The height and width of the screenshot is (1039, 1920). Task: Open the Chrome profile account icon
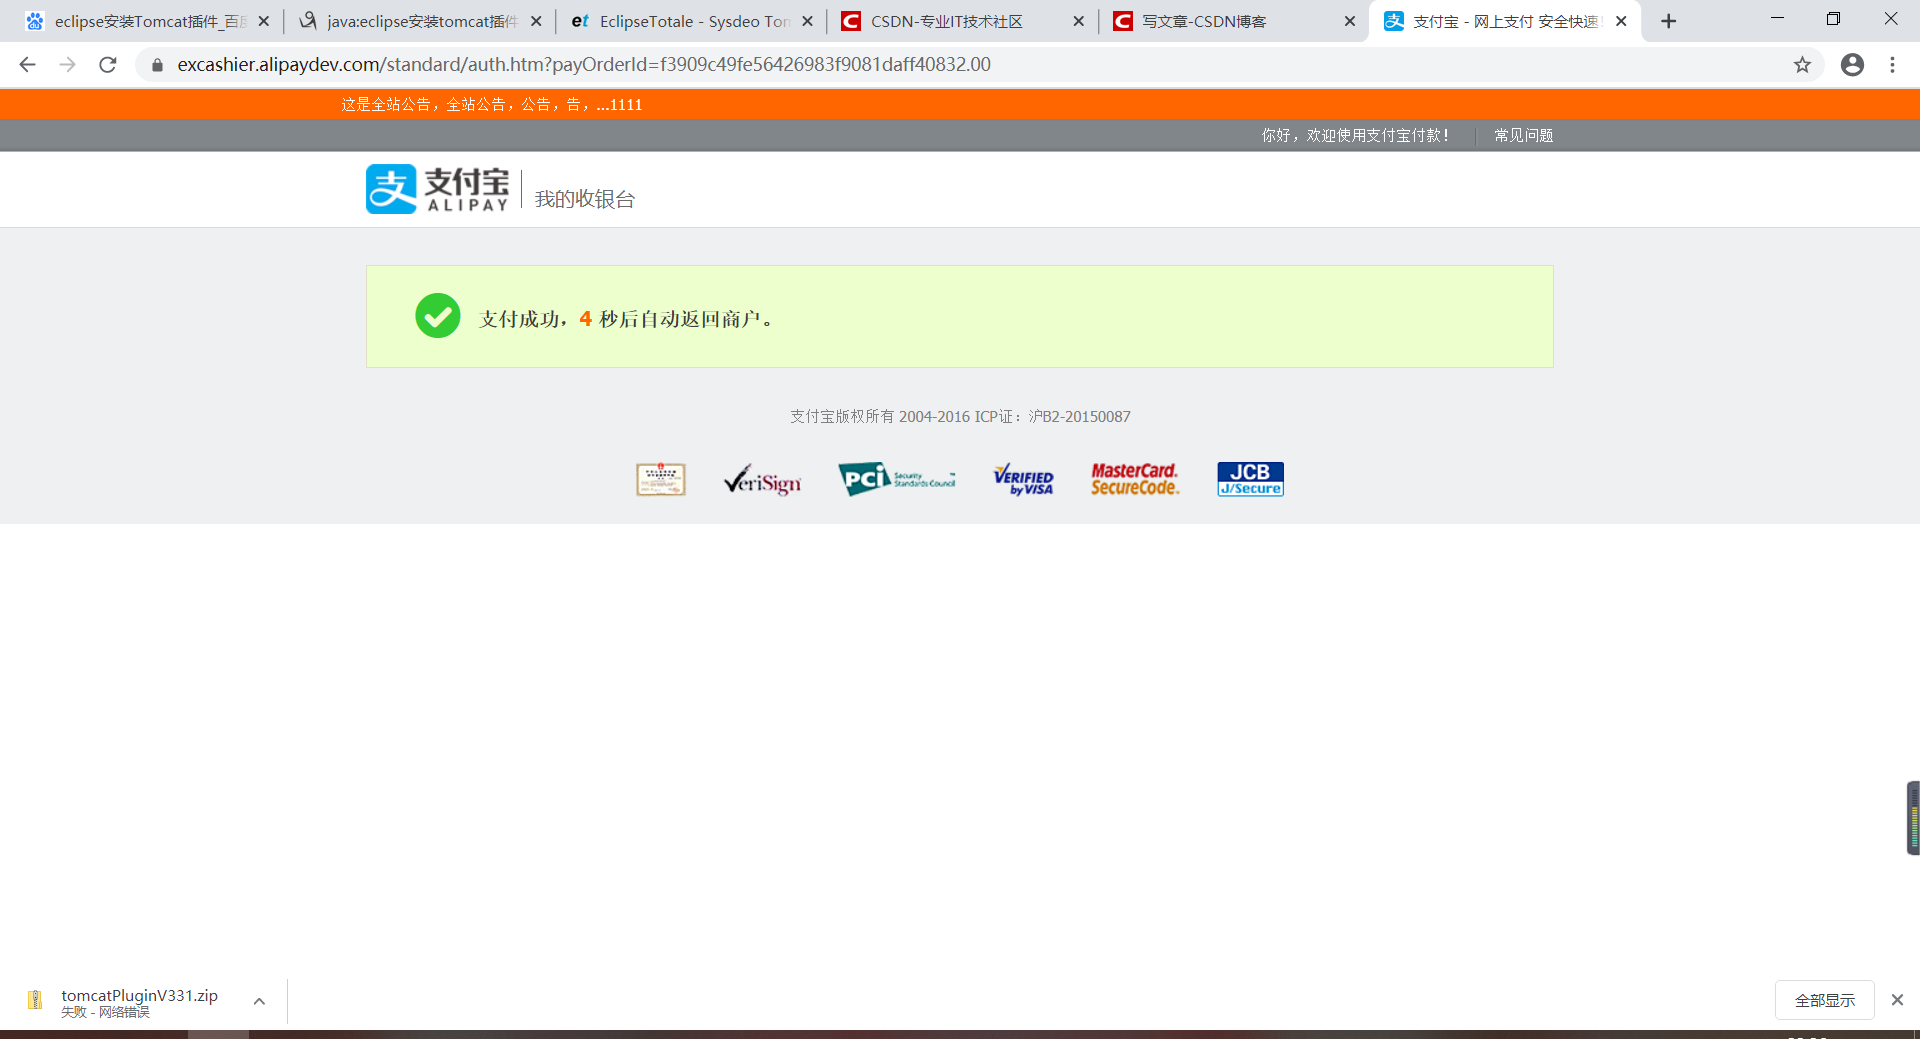[1852, 65]
